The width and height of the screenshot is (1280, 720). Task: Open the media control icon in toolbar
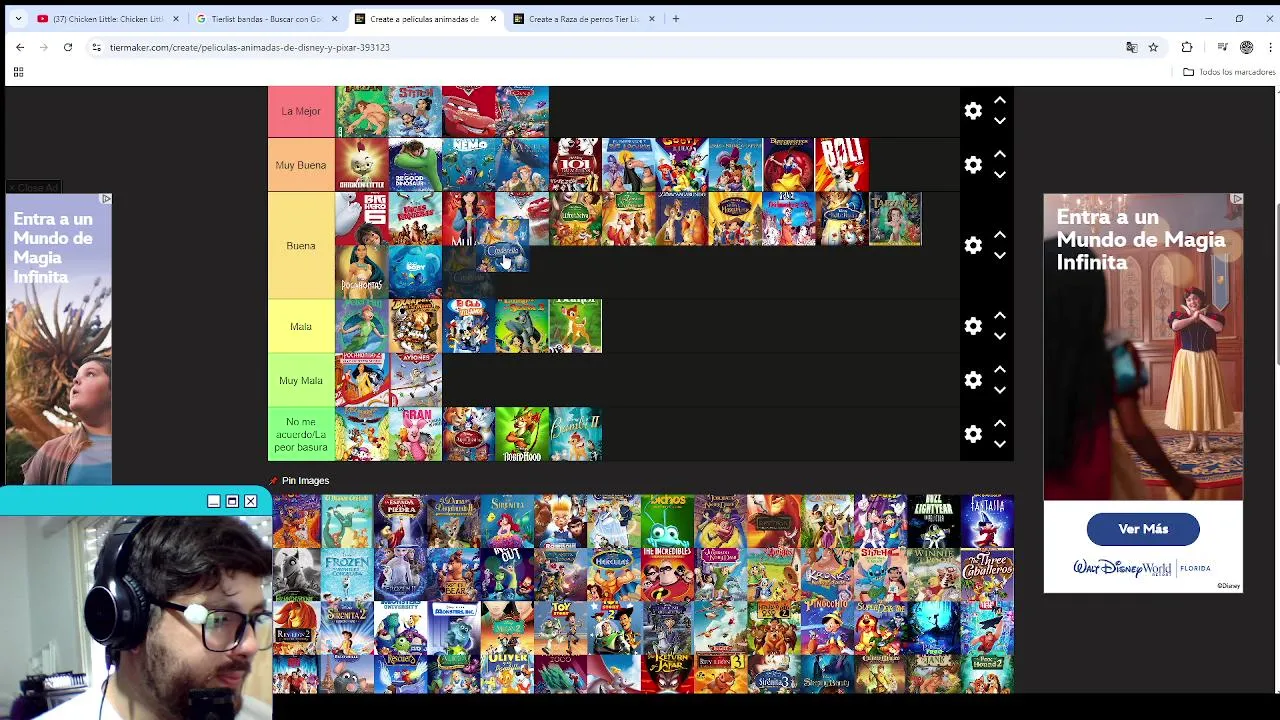[1222, 47]
